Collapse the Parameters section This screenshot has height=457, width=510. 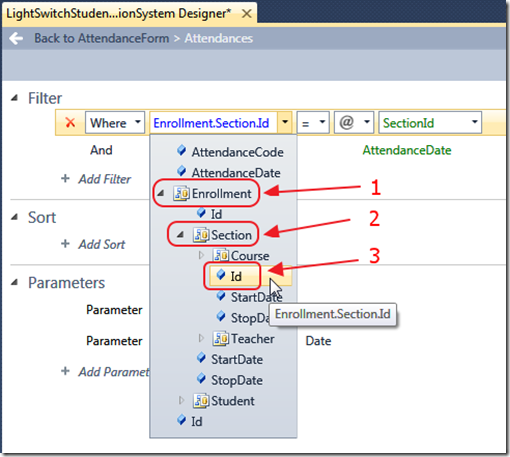pos(14,283)
